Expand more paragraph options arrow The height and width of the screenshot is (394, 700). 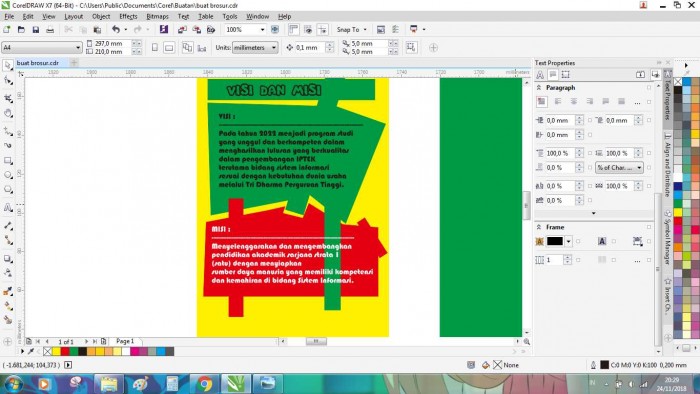click(593, 213)
